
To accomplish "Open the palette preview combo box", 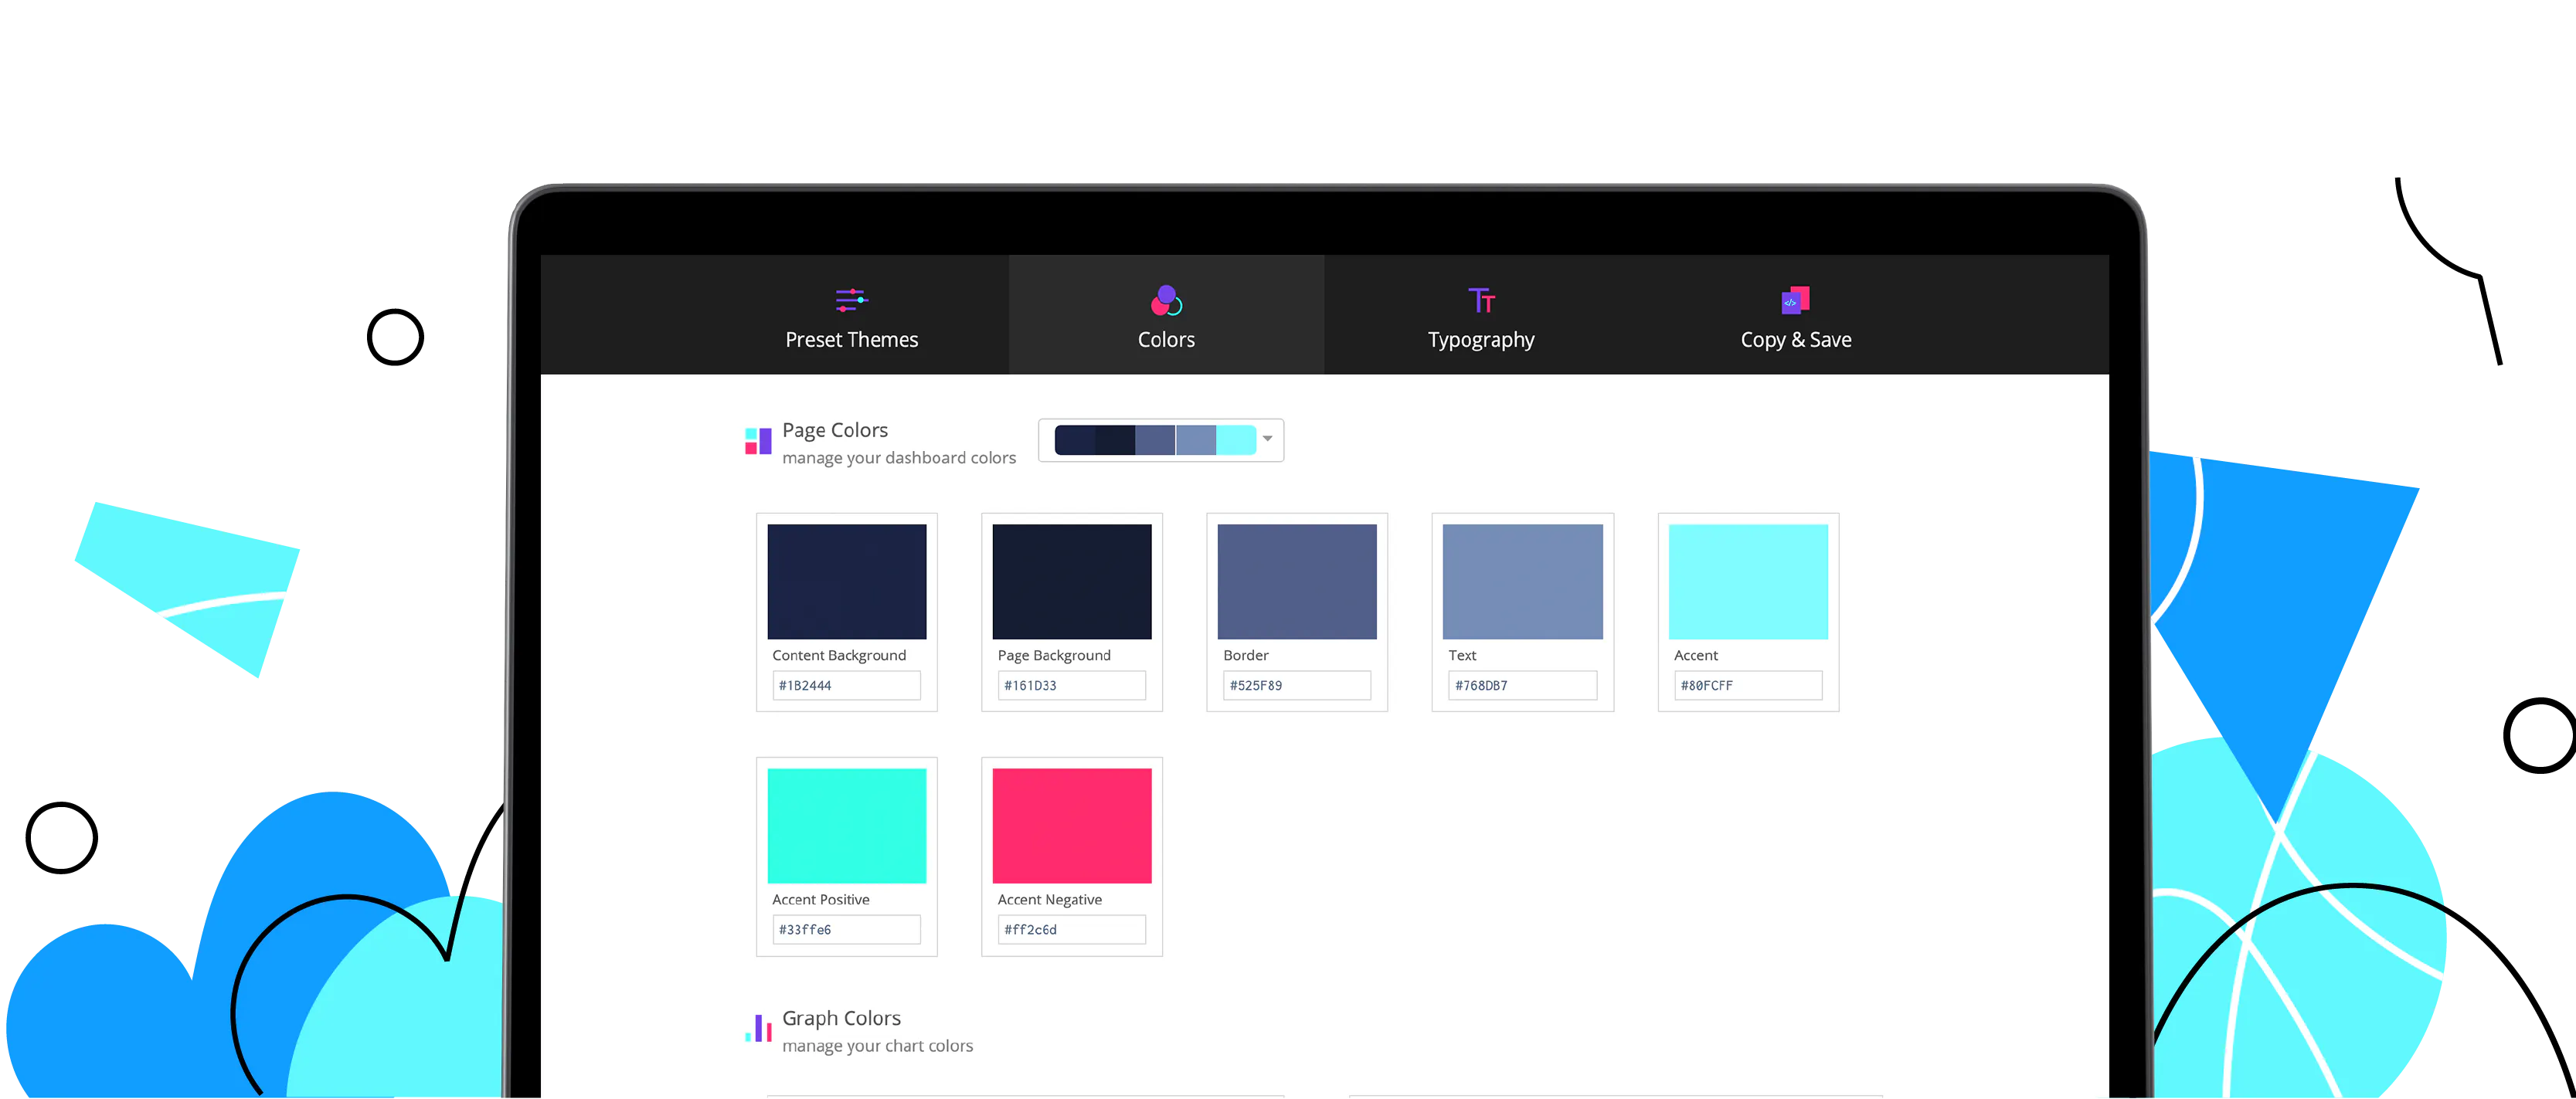I will click(1155, 440).
